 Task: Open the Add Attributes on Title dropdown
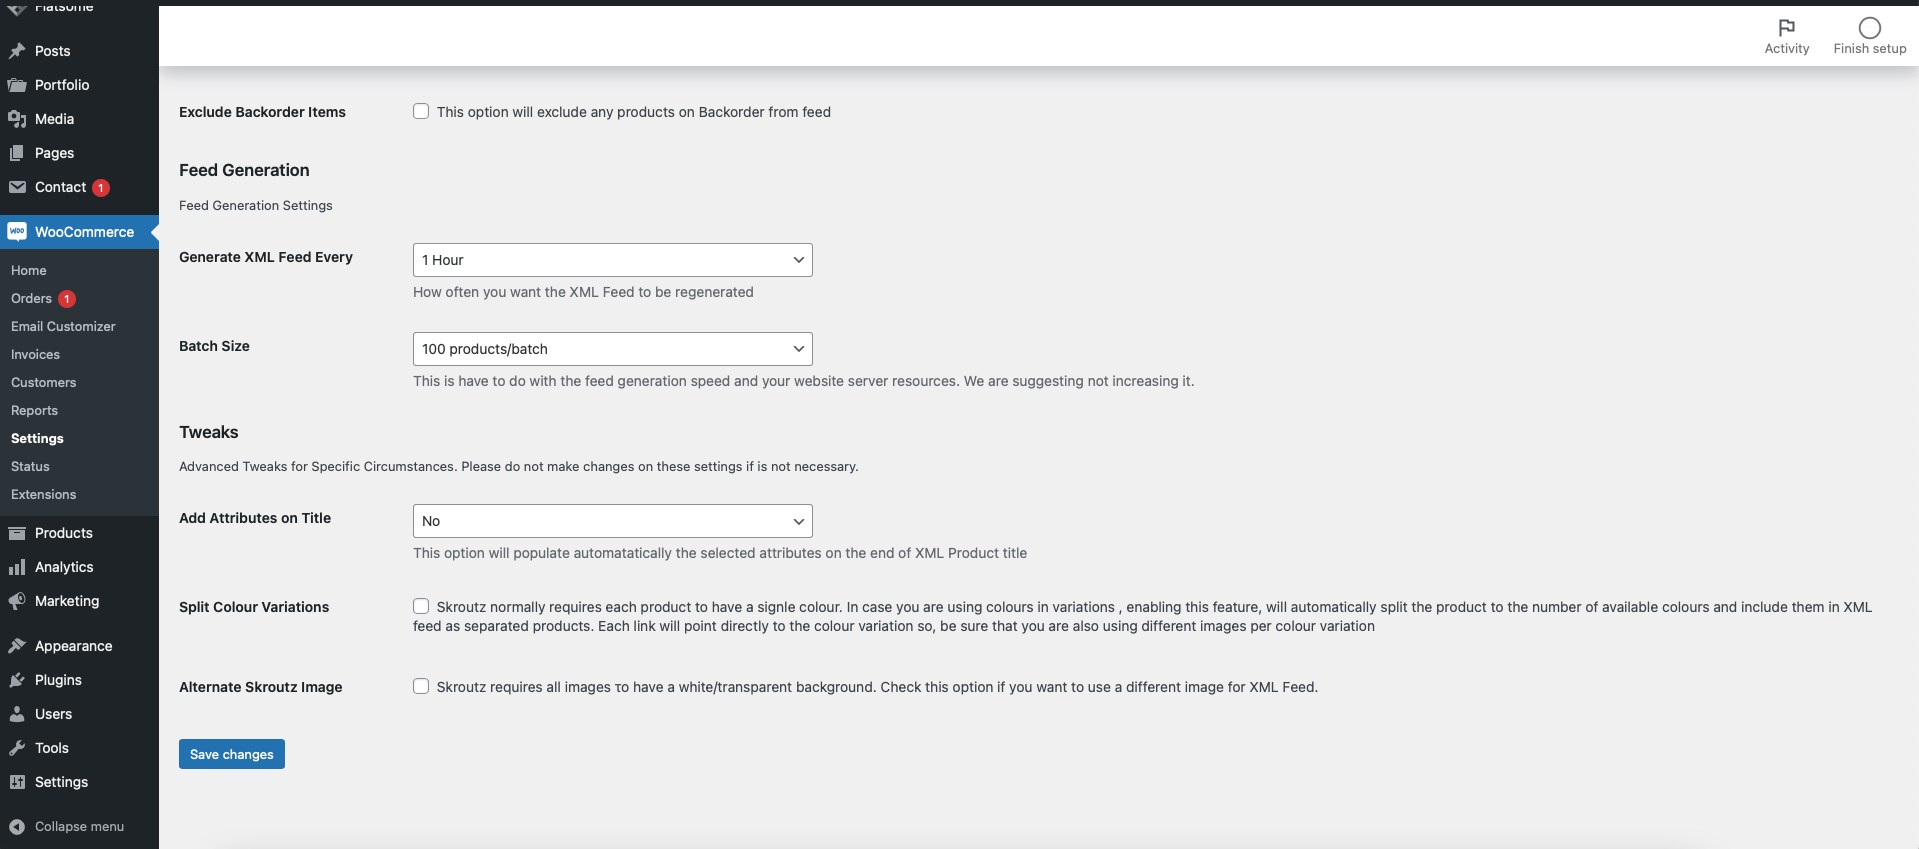click(x=612, y=521)
